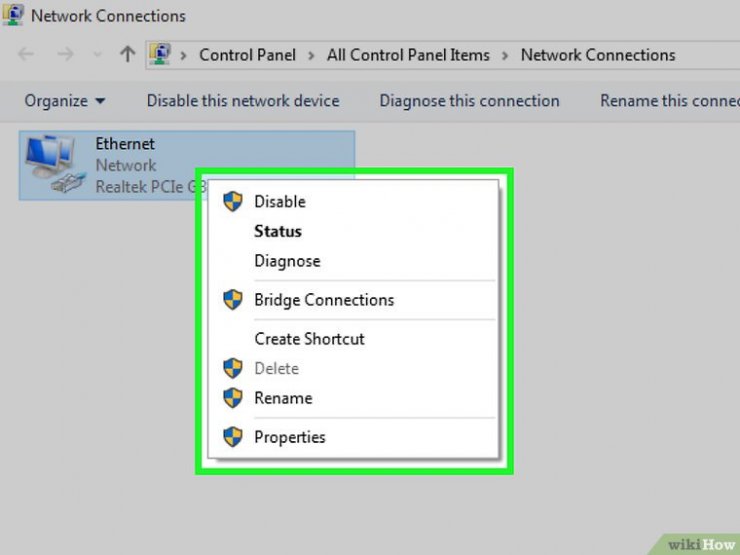Viewport: 740px width, 555px height.
Task: Expand chevron after Control Panel breadcrumb
Action: pyautogui.click(x=311, y=56)
